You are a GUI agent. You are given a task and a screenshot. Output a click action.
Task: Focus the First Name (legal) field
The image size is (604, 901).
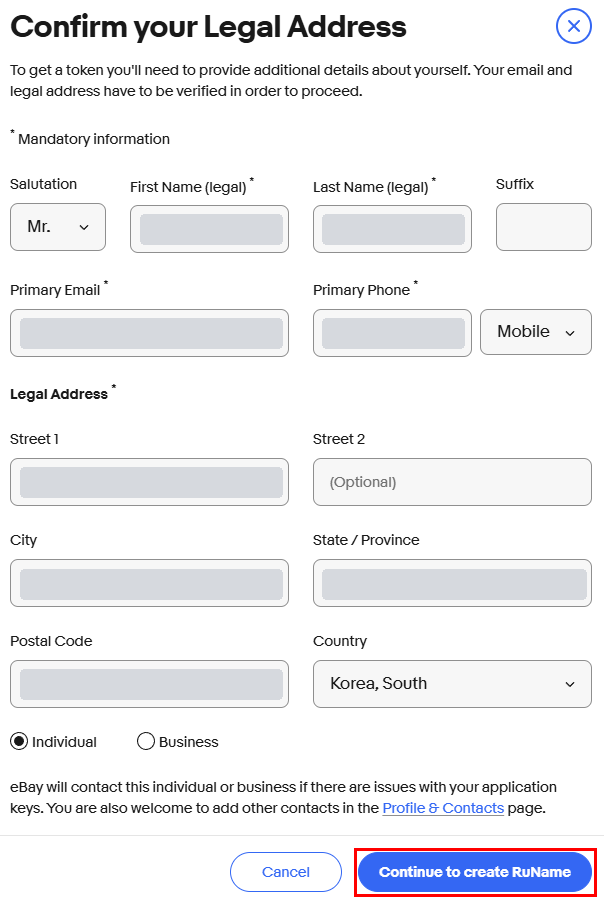[x=209, y=229]
